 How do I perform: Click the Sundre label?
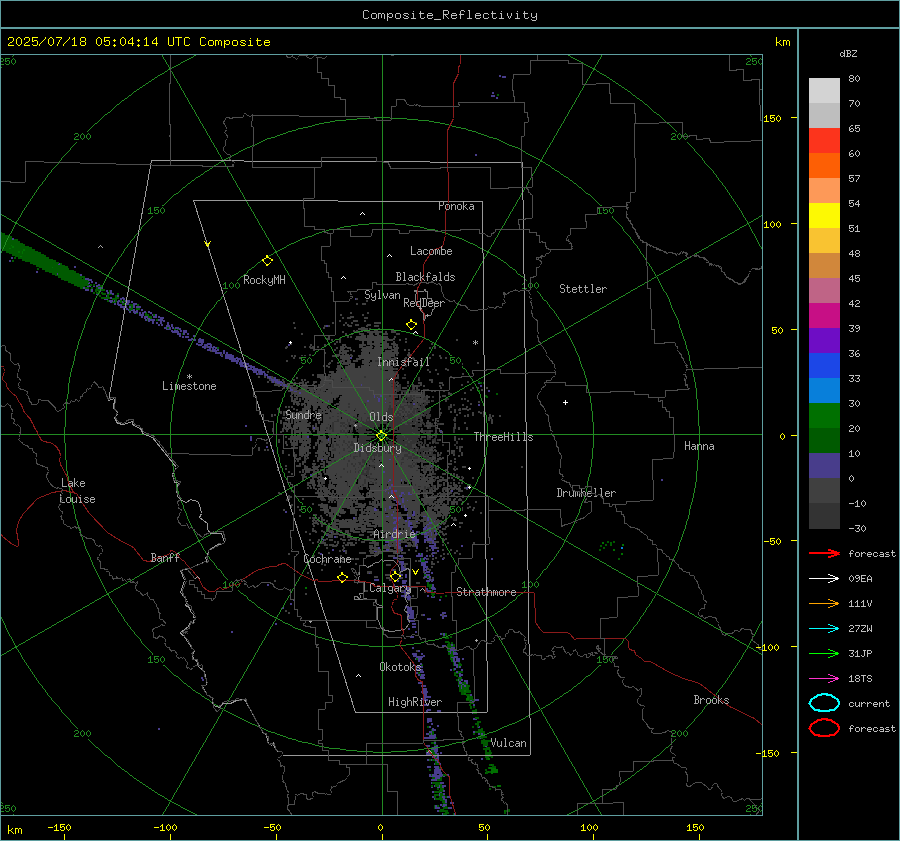click(303, 414)
